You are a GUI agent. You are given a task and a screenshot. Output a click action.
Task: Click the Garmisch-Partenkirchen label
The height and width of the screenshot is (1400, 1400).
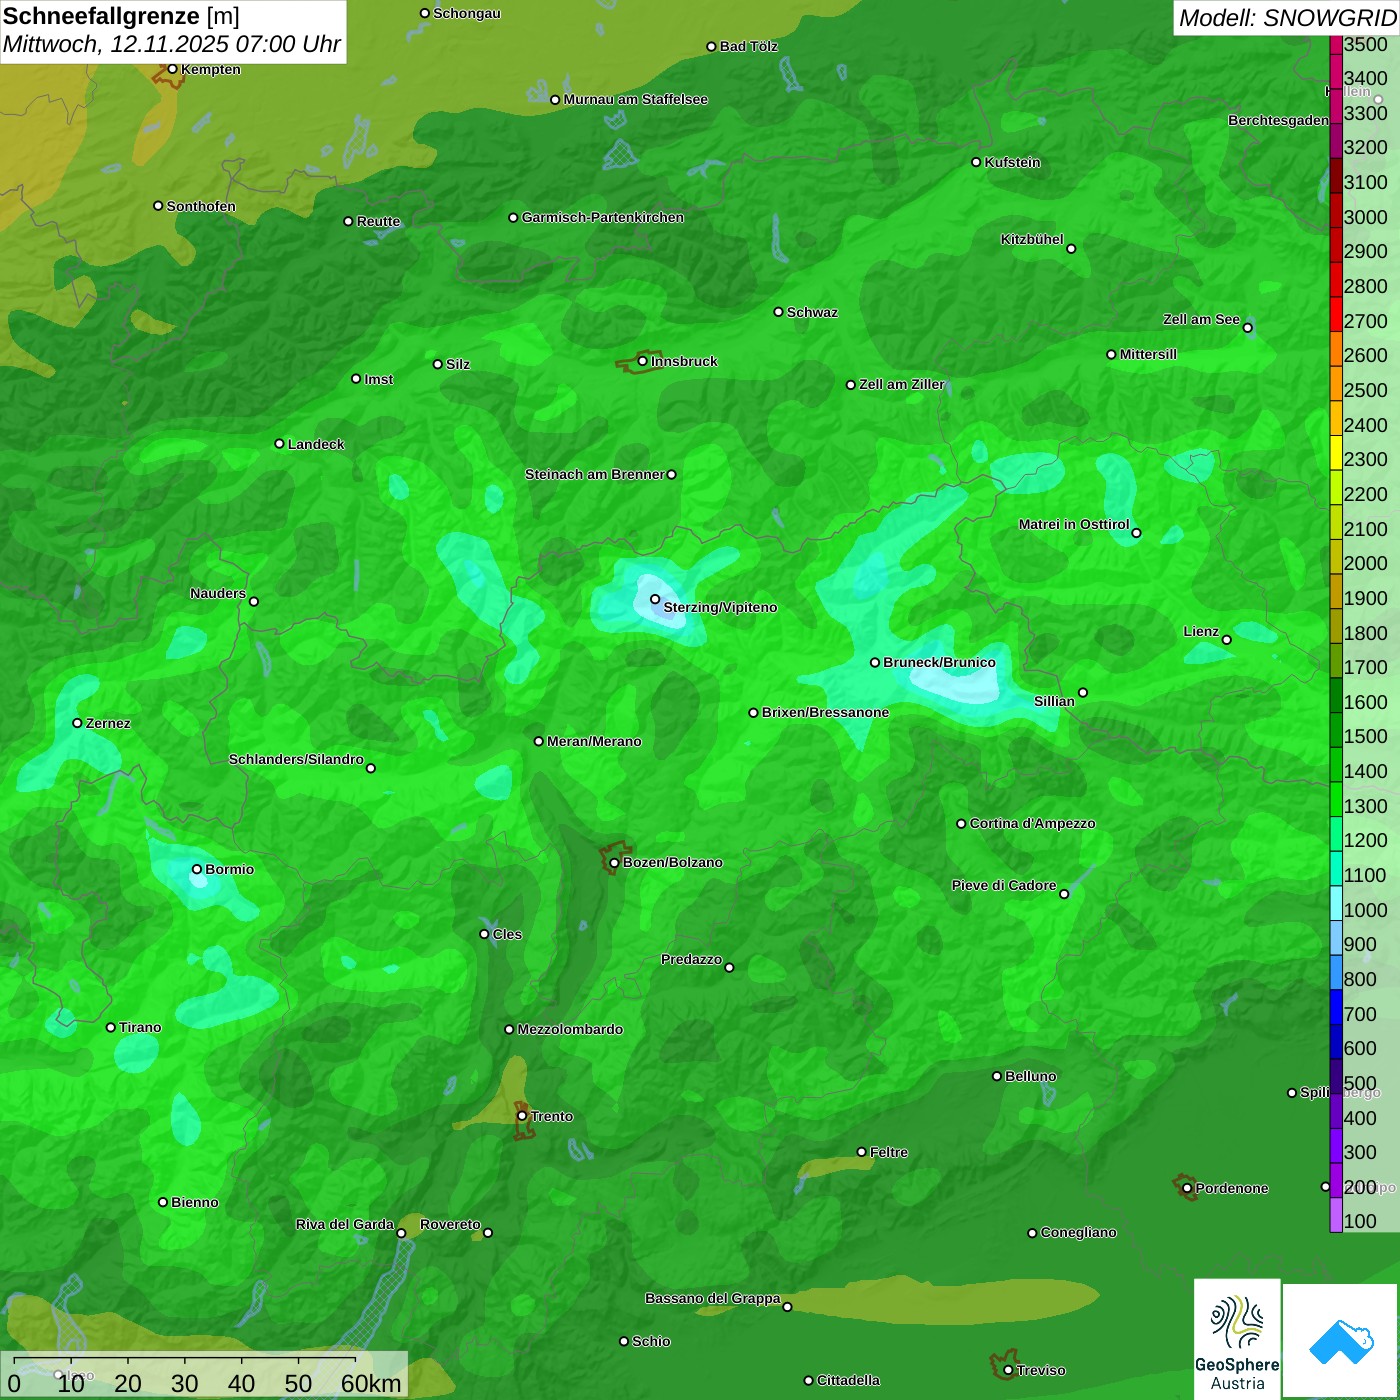coord(603,217)
